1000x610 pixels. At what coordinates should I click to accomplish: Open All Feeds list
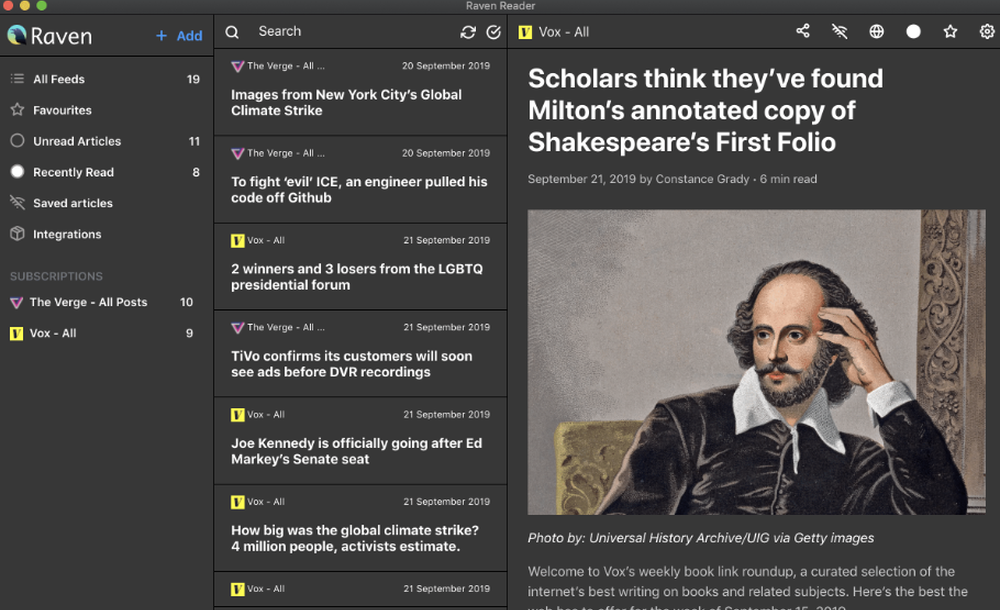click(x=105, y=79)
